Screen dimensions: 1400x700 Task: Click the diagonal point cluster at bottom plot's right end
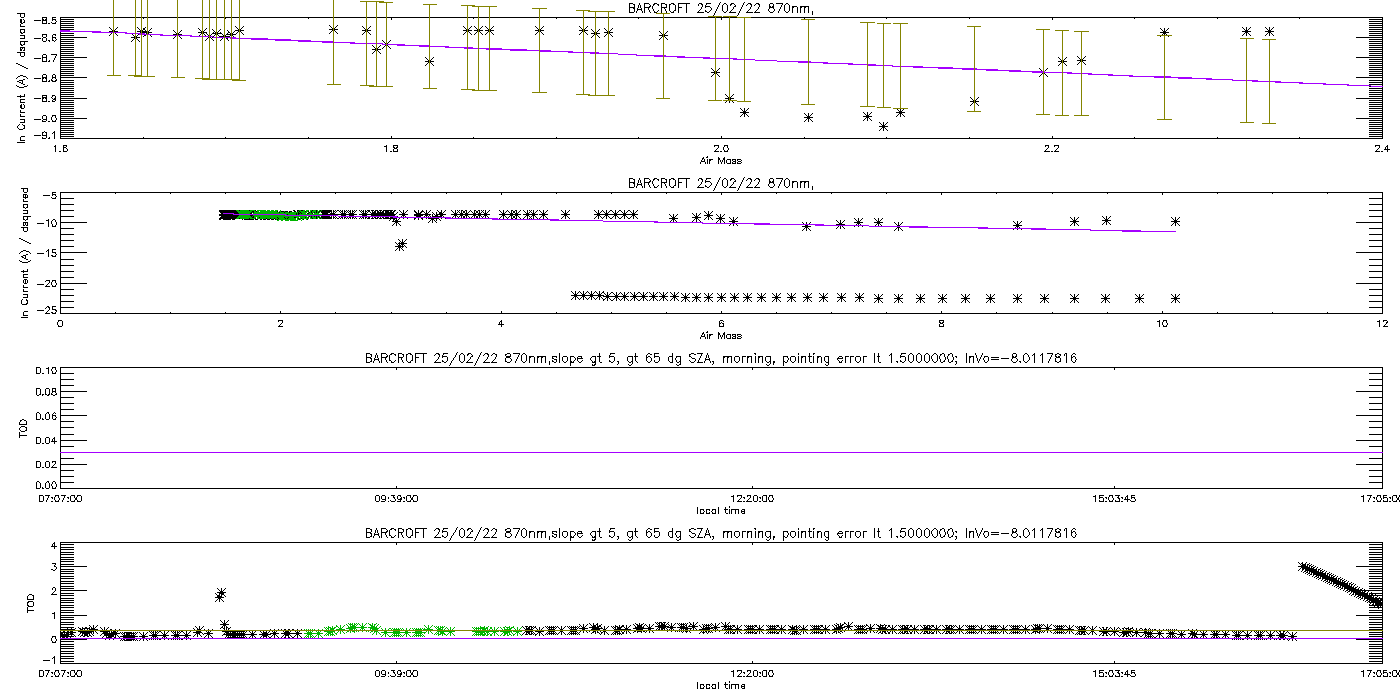tap(1340, 584)
